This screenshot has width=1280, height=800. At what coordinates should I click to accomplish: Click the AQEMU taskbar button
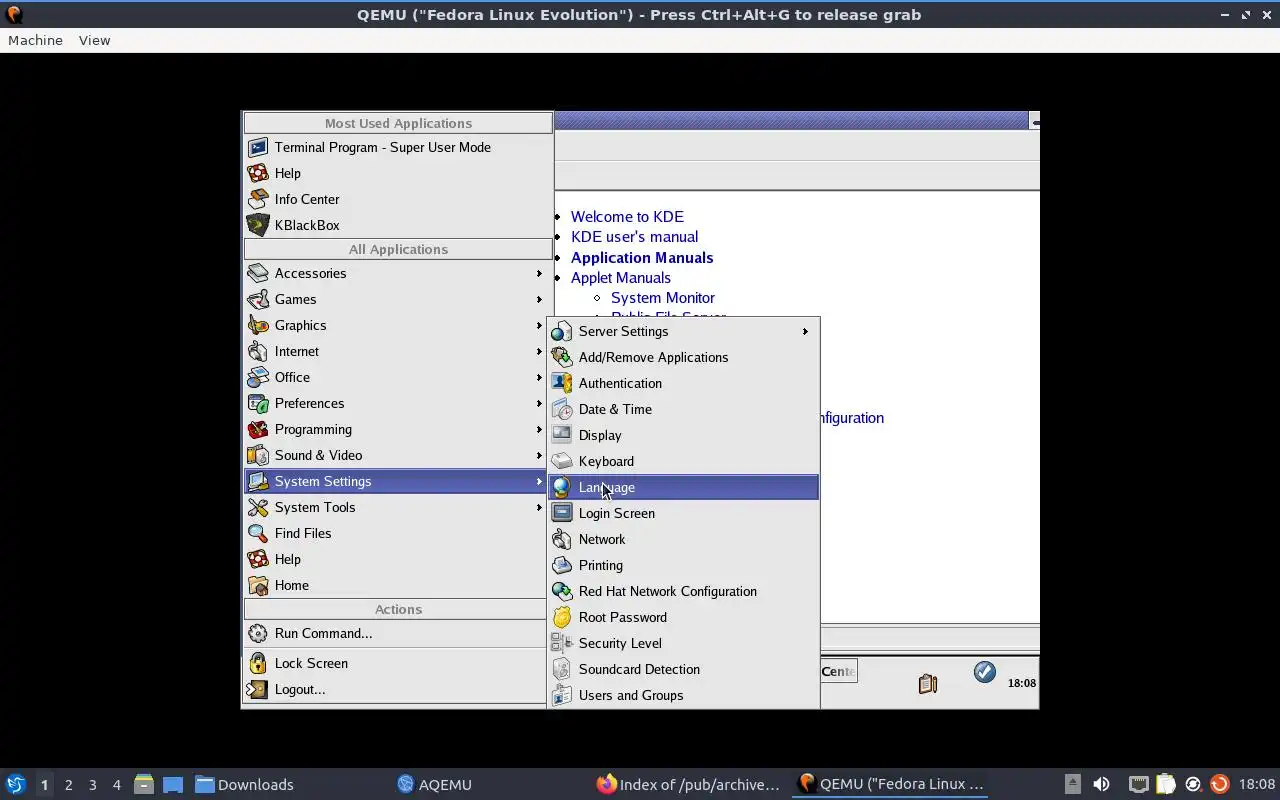[434, 785]
